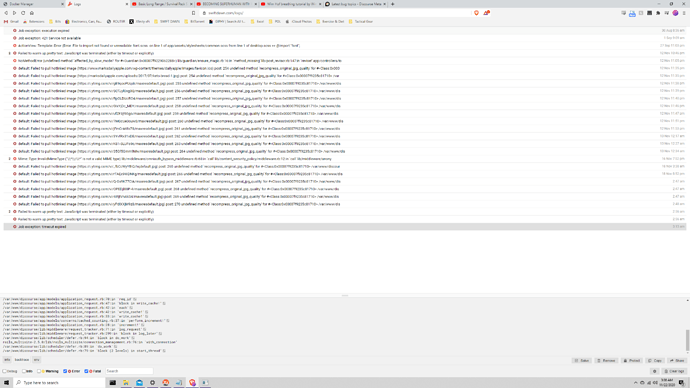This screenshot has height=388, width=690.
Task: Open the Tactical Gear bookmarks folder
Action: tap(360, 21)
